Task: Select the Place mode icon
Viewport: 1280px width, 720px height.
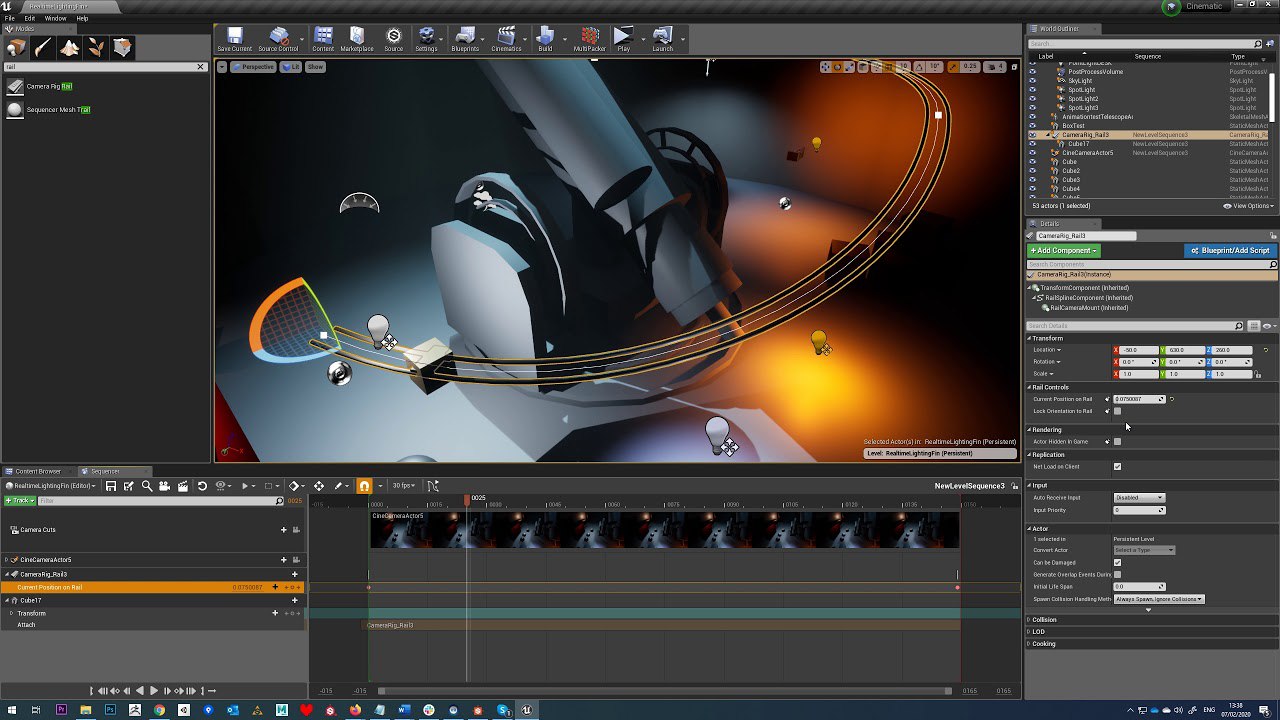Action: tap(17, 47)
